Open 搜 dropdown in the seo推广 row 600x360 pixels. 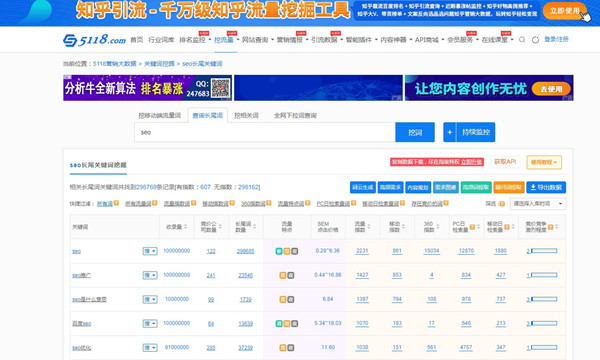tap(150, 275)
